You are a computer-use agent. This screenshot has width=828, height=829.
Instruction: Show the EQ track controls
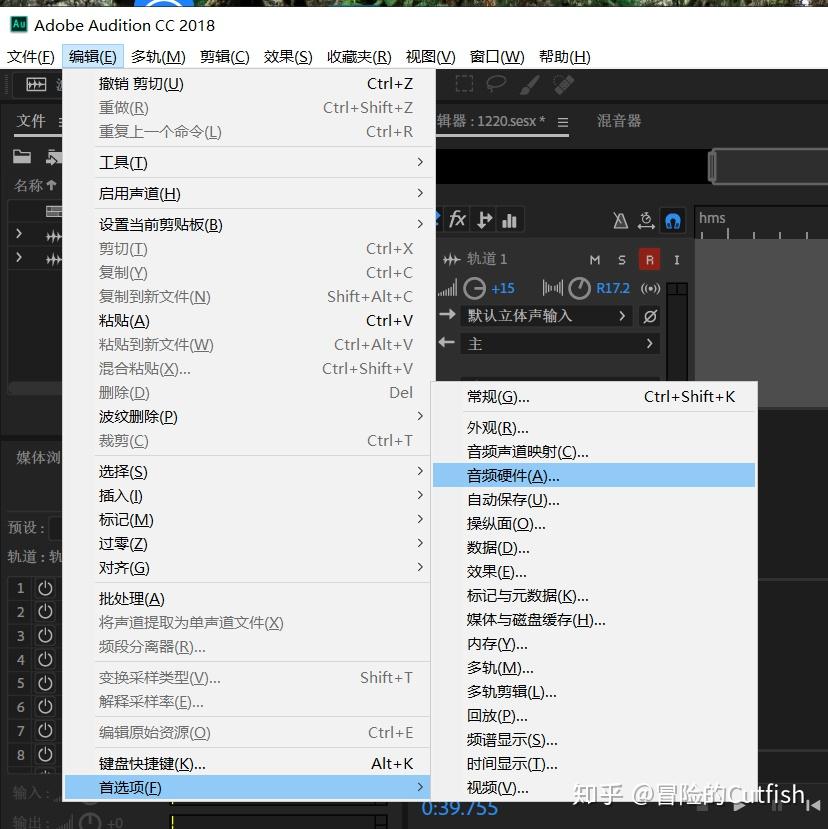pos(510,219)
